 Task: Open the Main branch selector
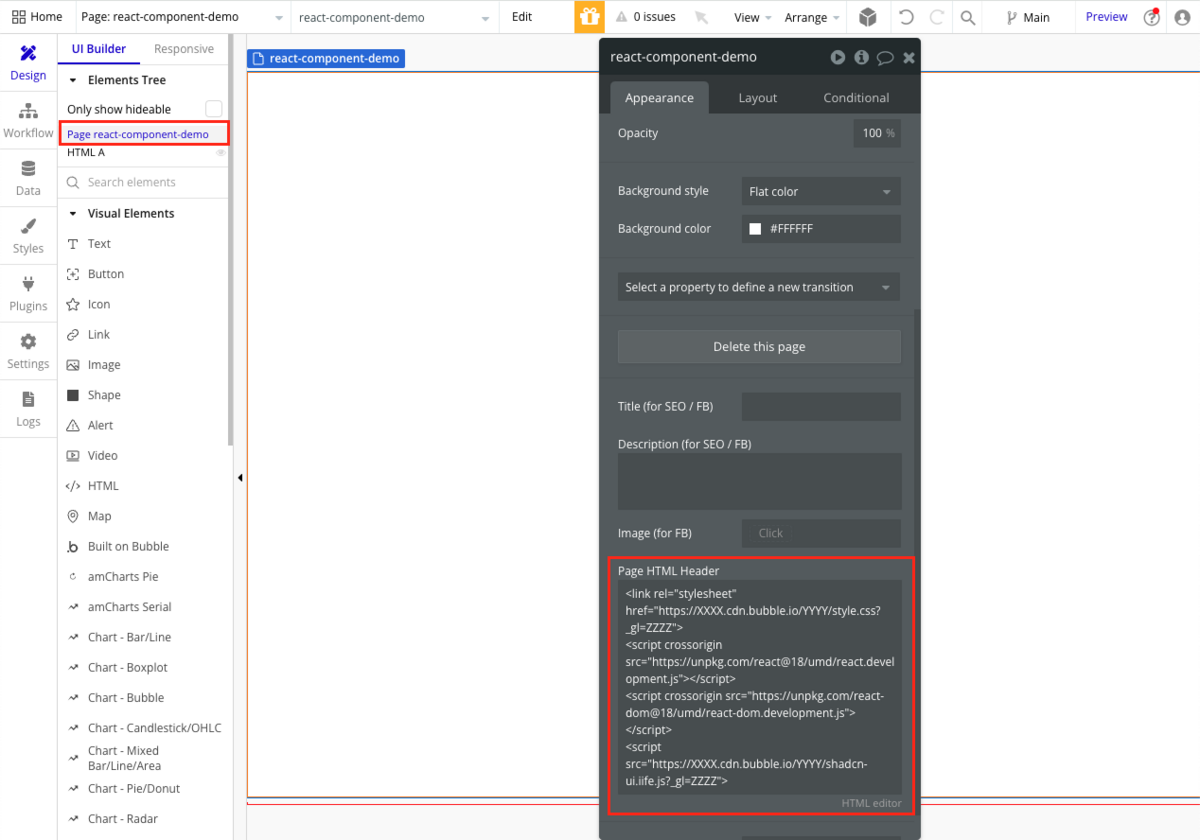1028,17
